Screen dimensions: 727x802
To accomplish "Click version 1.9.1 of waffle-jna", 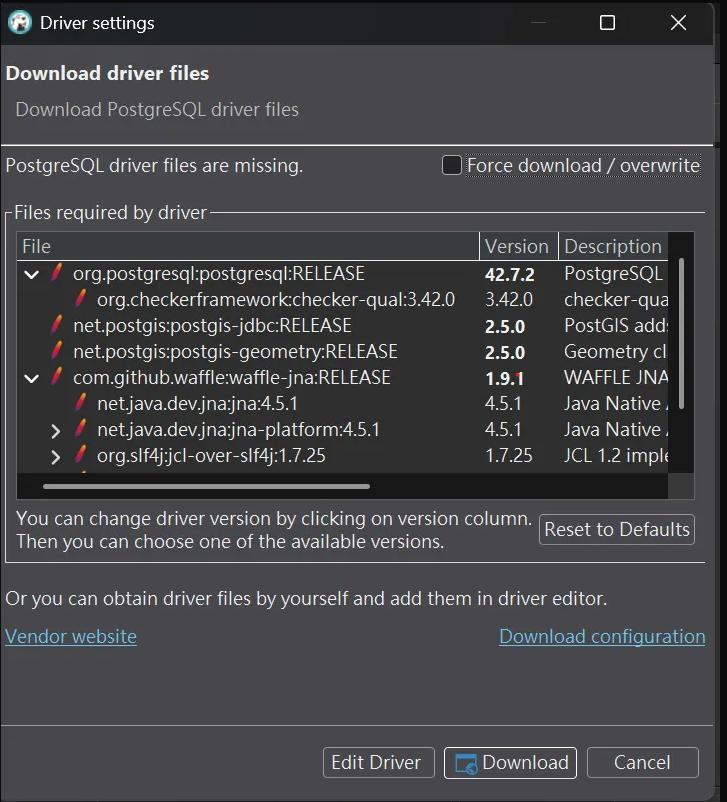I will (504, 378).
